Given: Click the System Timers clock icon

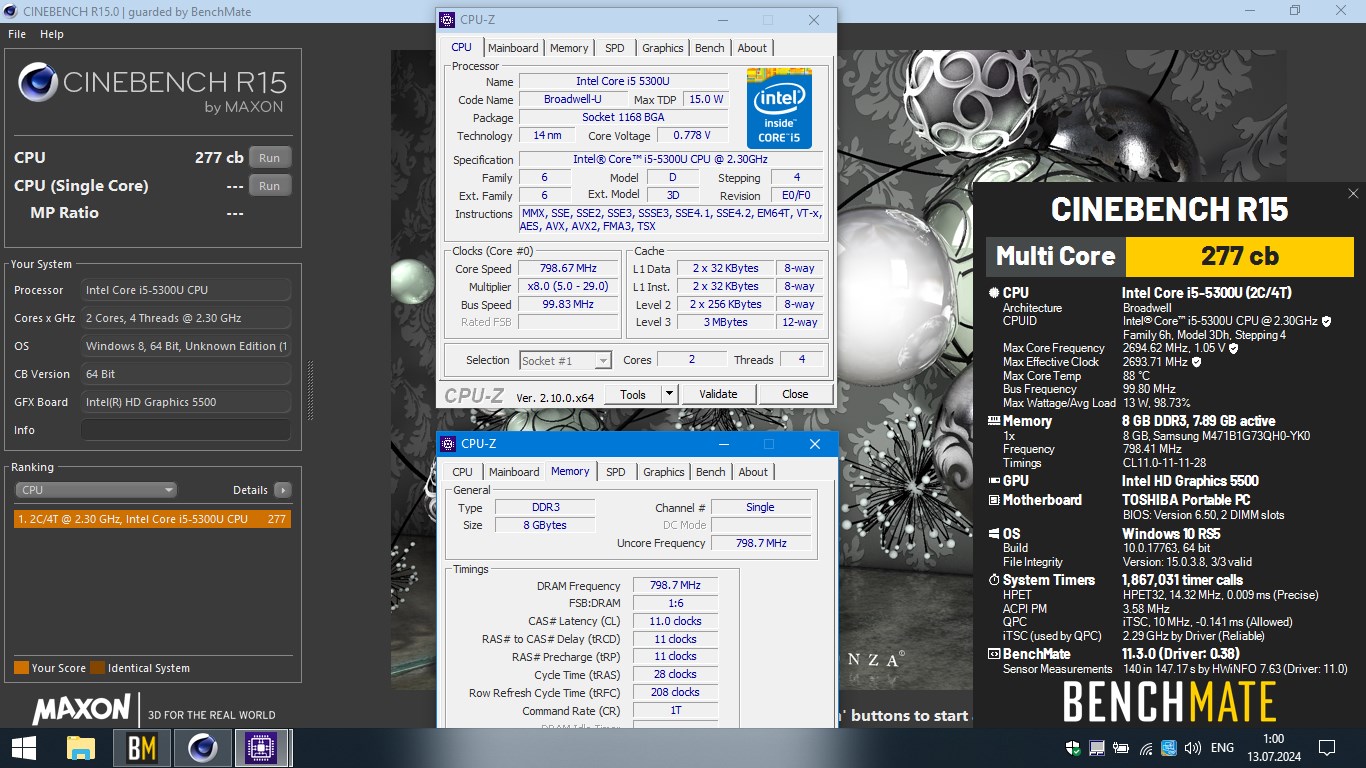Looking at the screenshot, I should [x=994, y=580].
